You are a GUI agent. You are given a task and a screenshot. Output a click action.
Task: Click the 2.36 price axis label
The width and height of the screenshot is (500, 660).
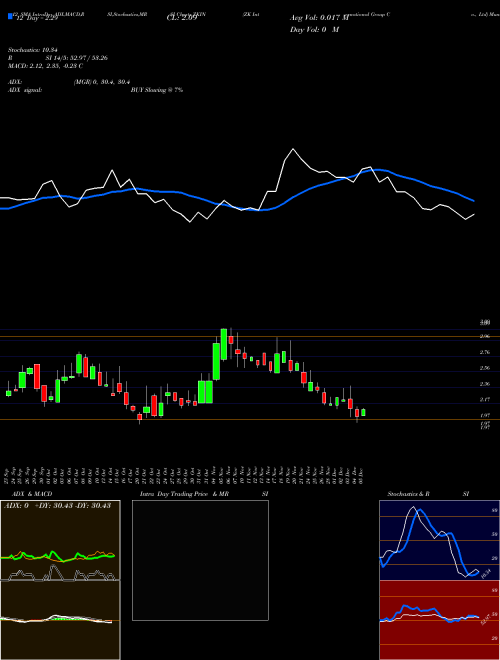[x=485, y=384]
